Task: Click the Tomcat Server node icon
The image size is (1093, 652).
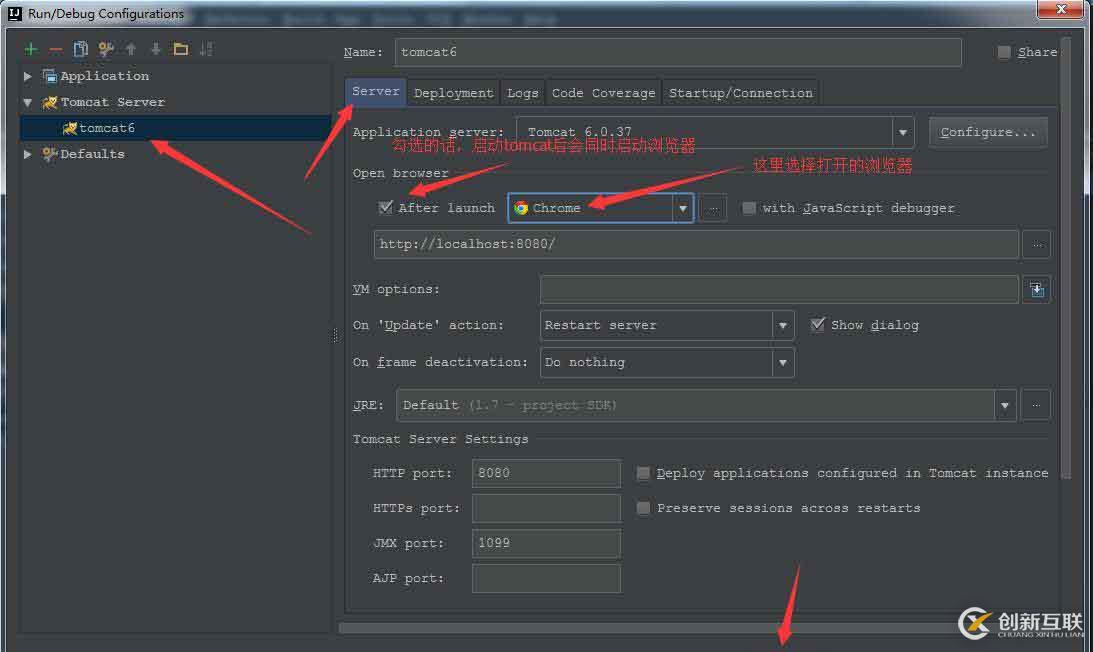Action: pyautogui.click(x=49, y=103)
